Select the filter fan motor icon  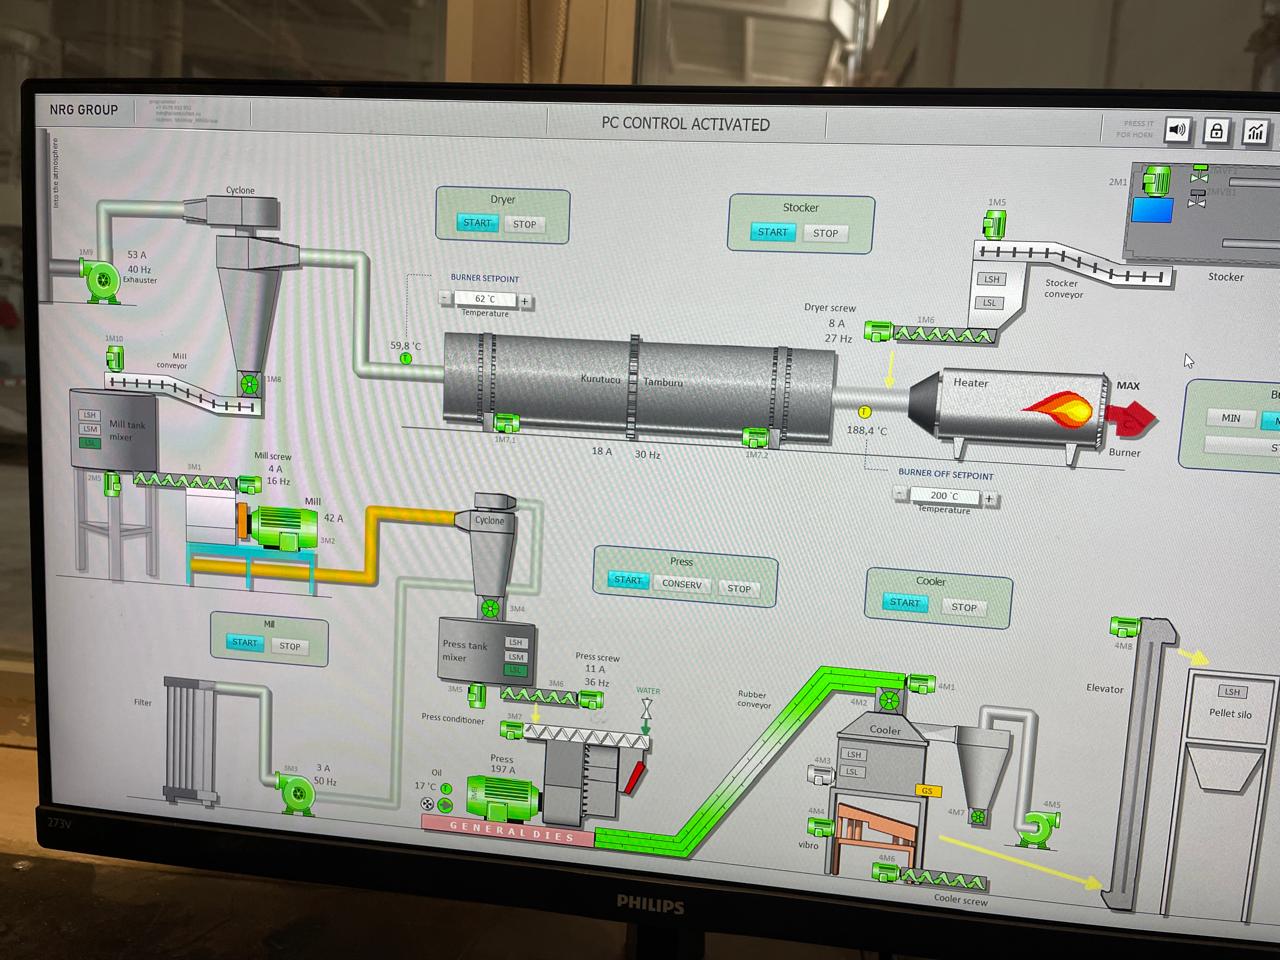click(297, 794)
